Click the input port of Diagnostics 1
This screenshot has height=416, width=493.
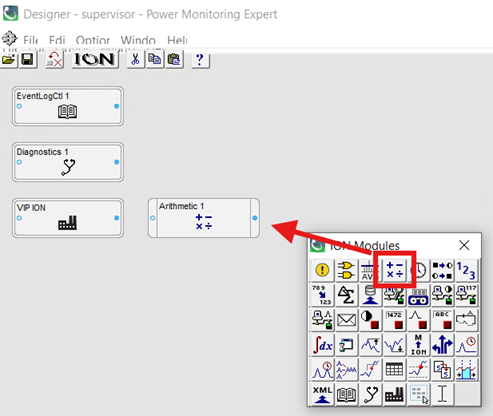pyautogui.click(x=19, y=162)
